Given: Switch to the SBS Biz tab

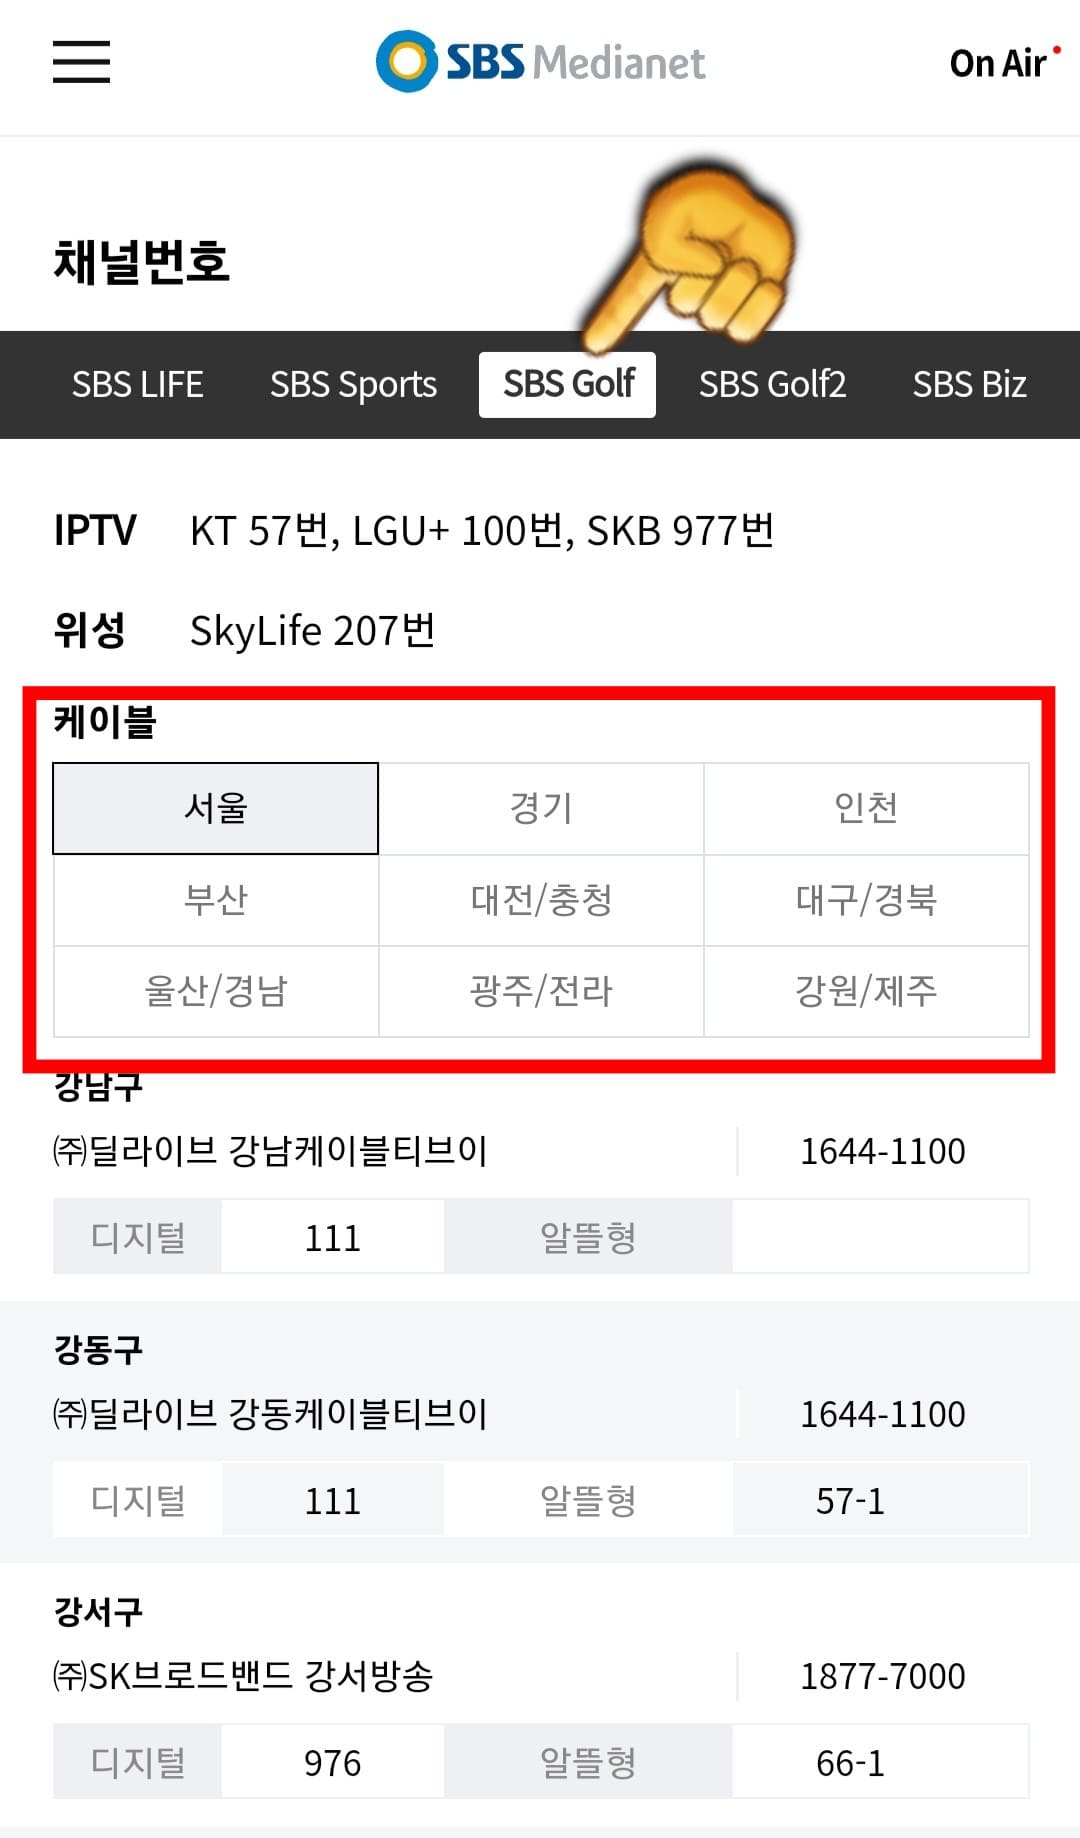Looking at the screenshot, I should pos(969,384).
